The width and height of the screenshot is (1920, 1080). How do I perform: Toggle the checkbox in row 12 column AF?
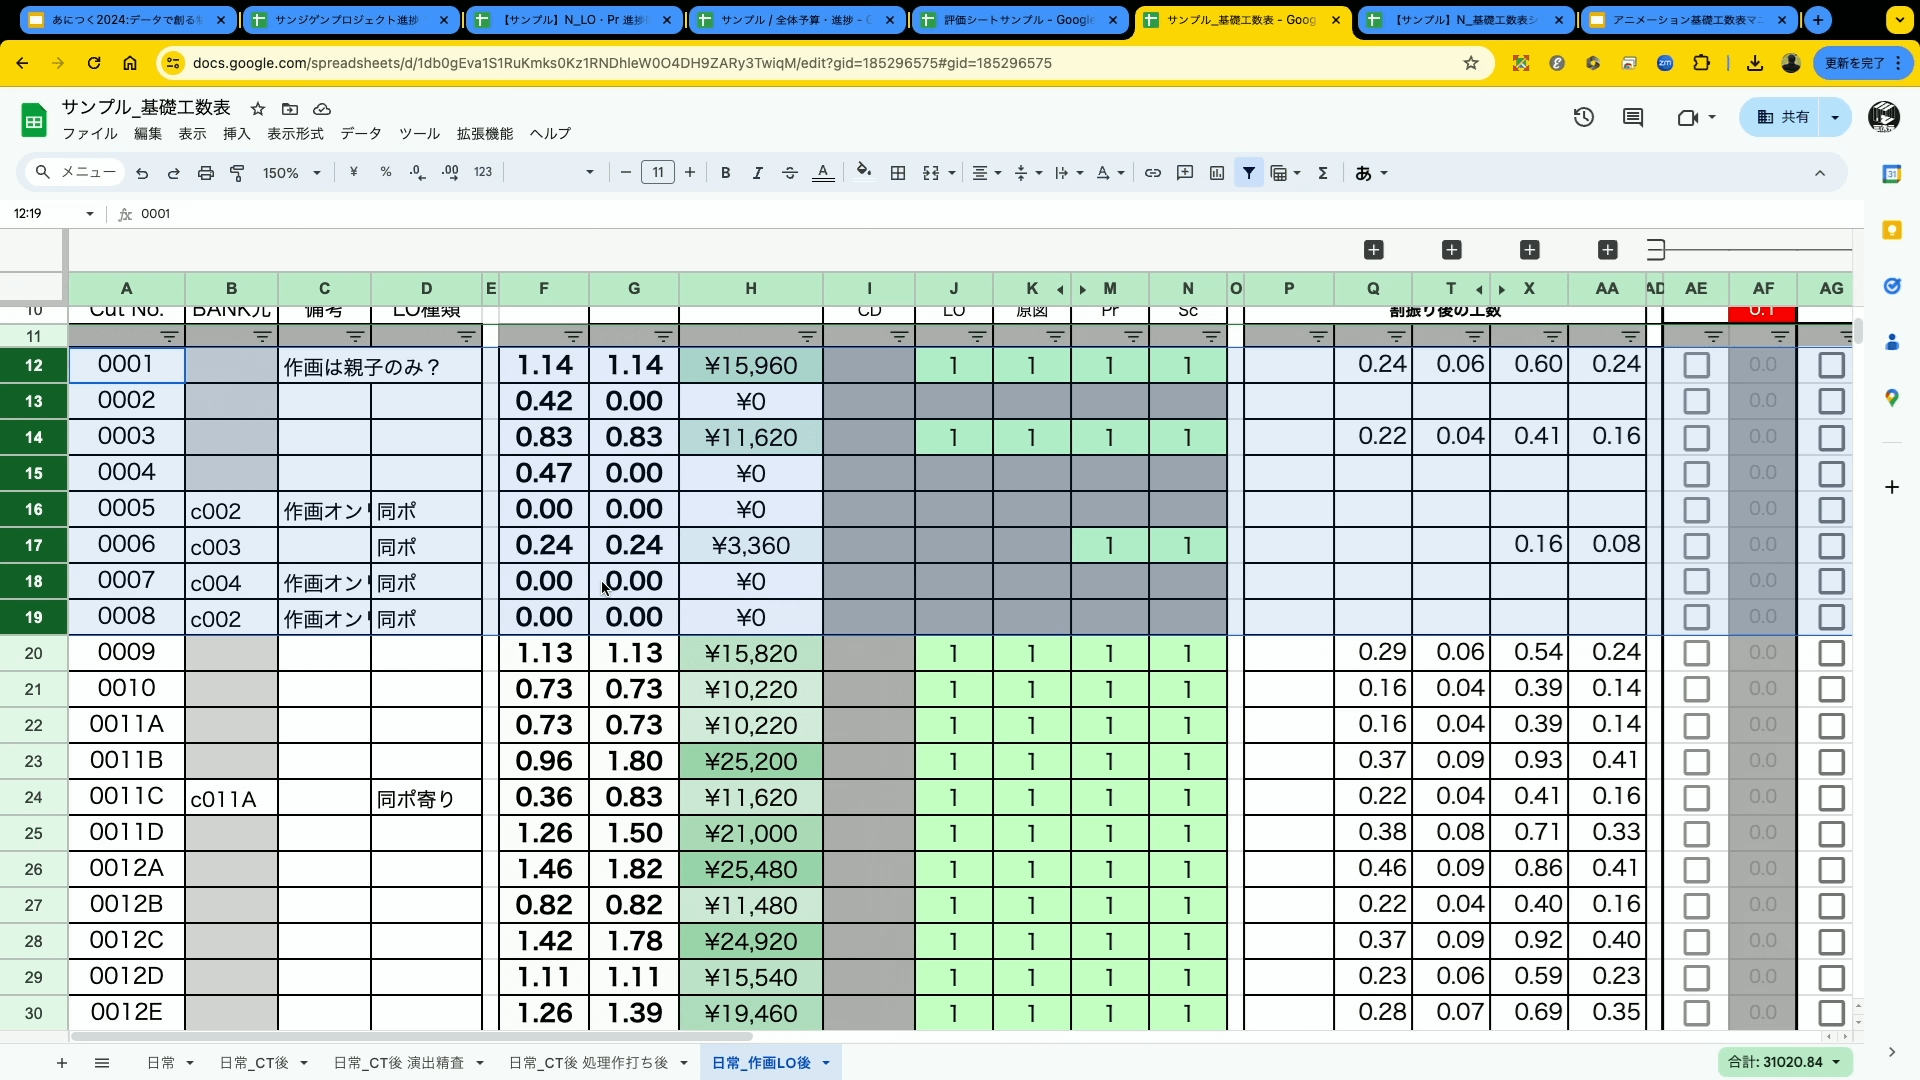(x=1762, y=365)
